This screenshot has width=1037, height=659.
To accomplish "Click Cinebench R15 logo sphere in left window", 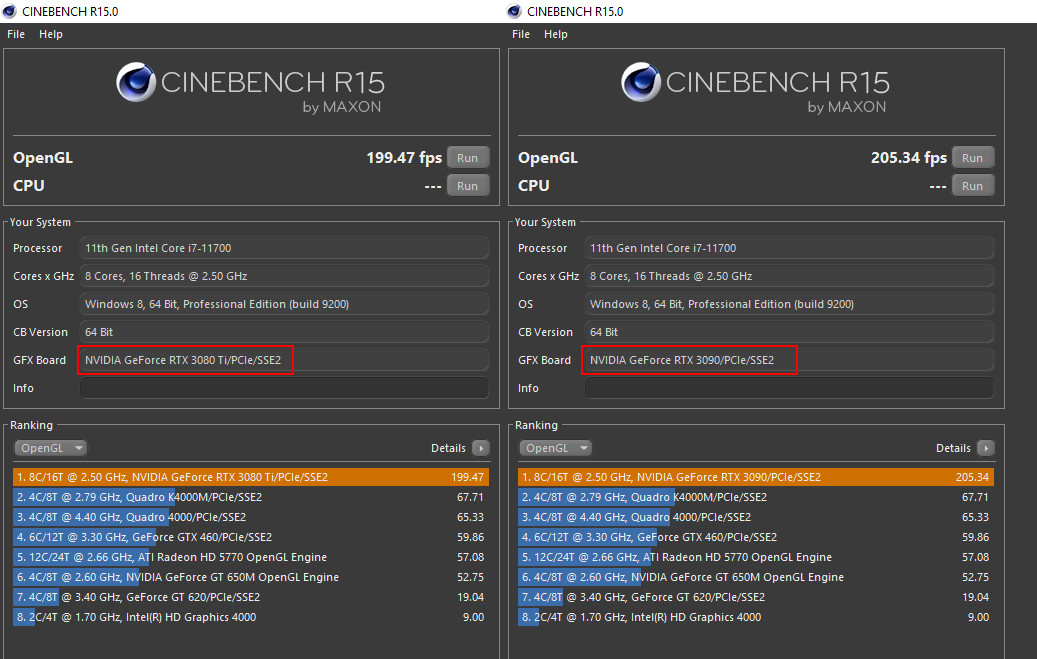I will tap(136, 82).
